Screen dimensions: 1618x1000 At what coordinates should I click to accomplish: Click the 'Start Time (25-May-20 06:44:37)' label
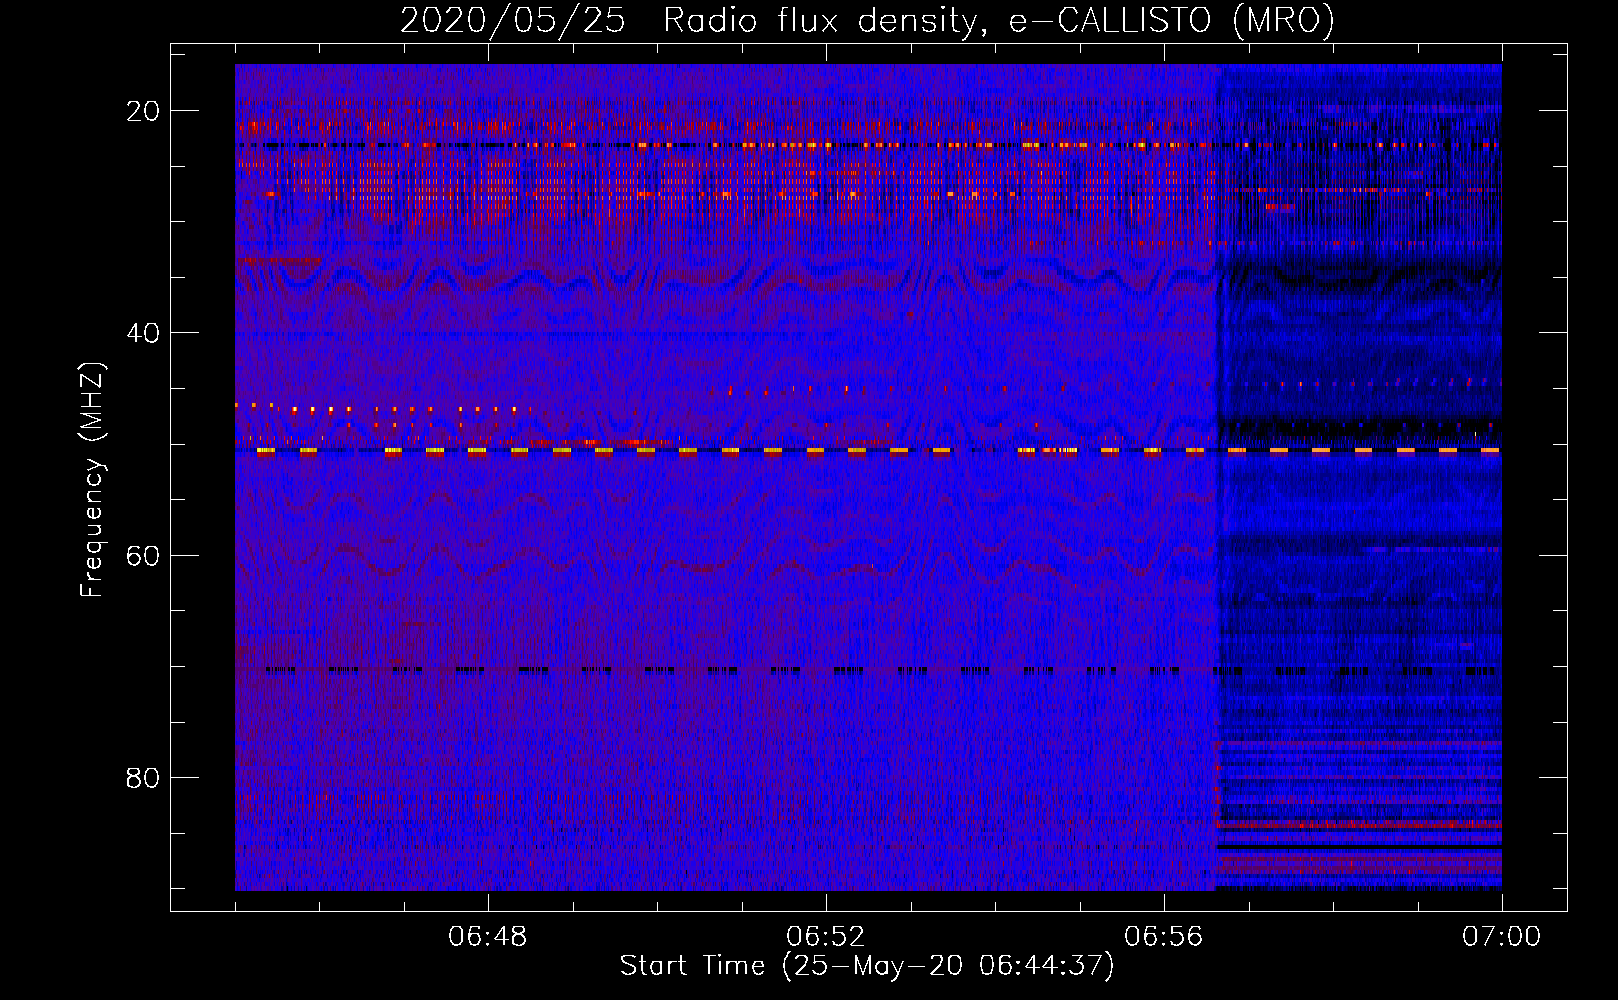[866, 966]
